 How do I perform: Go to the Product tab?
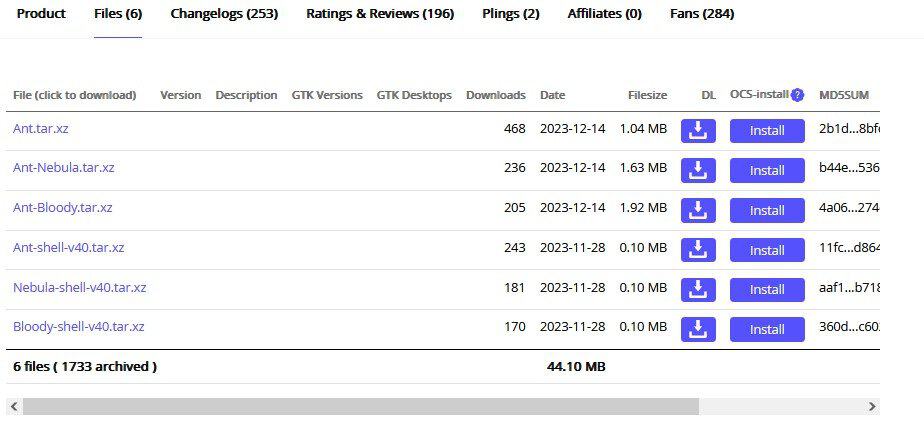point(41,14)
